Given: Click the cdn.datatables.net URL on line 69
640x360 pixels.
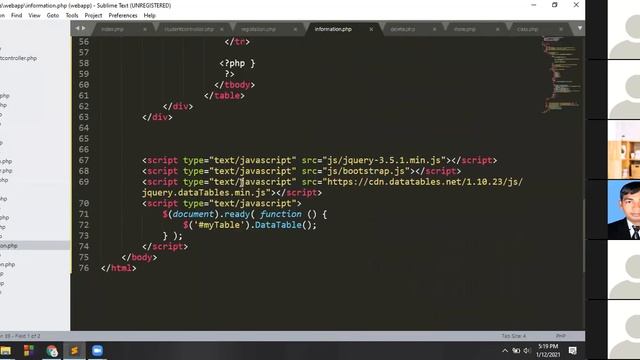Looking at the screenshot, I should click(425, 182).
